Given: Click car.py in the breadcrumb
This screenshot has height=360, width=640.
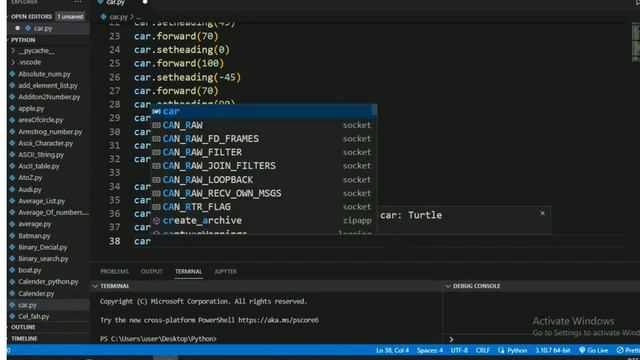Looking at the screenshot, I should click(x=118, y=17).
